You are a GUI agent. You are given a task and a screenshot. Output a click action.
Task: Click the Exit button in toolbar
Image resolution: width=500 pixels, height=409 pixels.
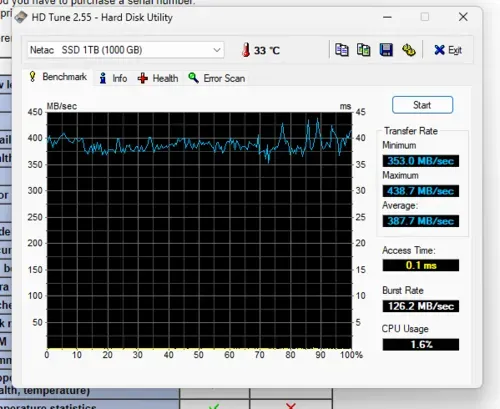pos(448,50)
